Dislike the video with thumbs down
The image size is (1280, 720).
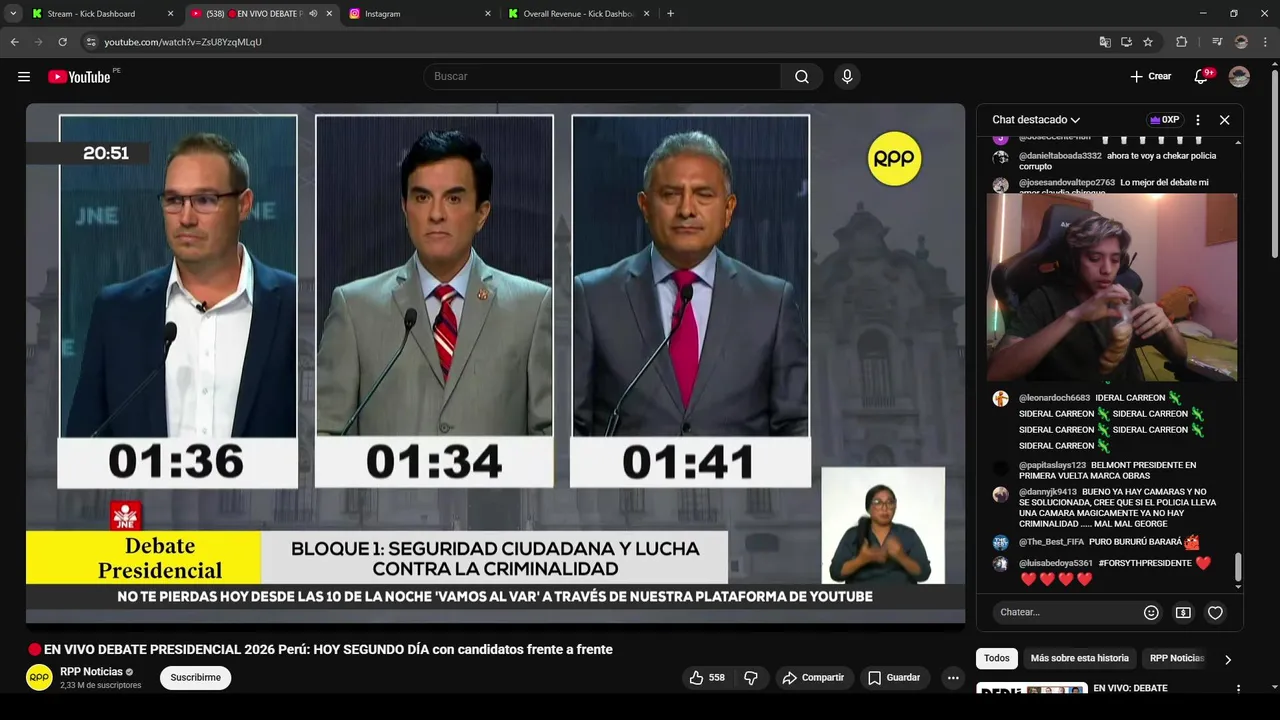(x=751, y=678)
